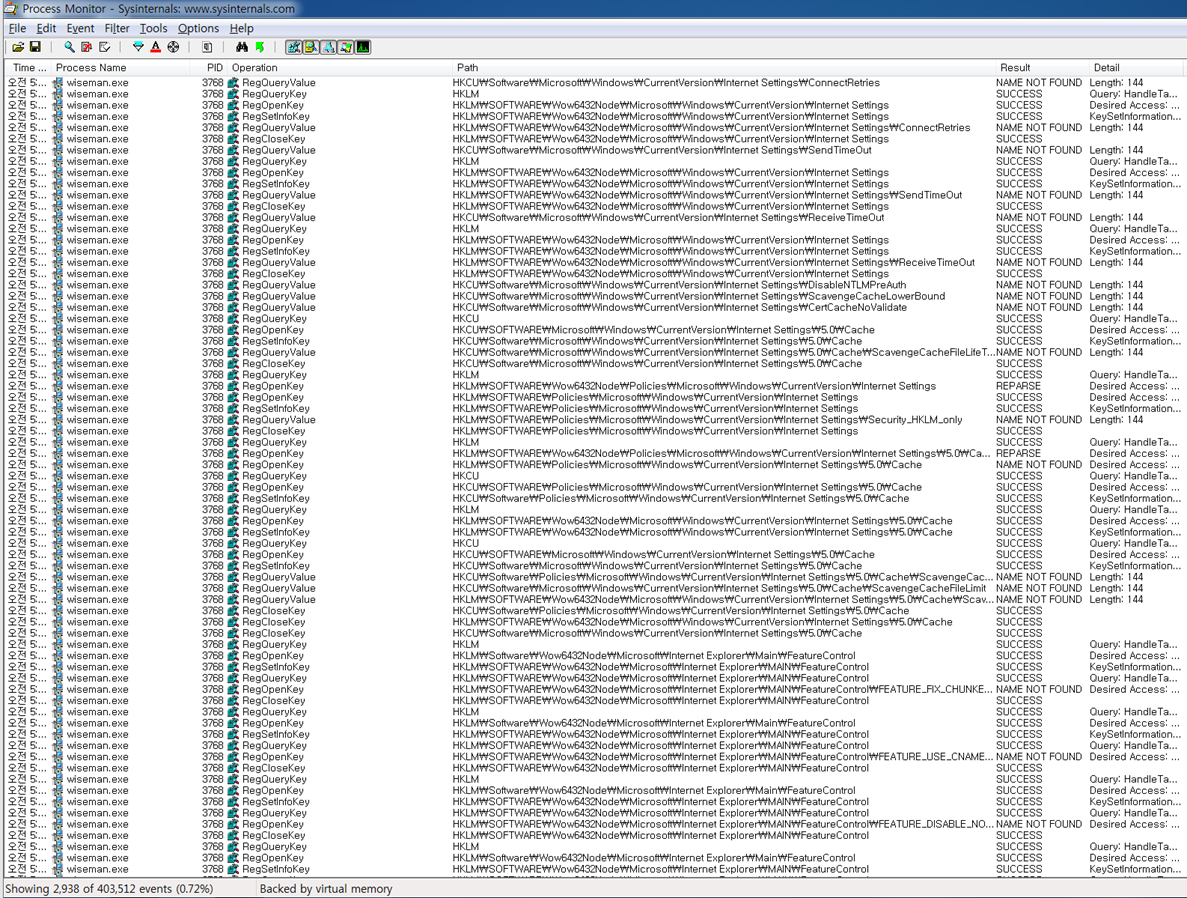The image size is (1187, 898).
Task: Select the FEATURE_DISABLE_NO... path row
Action: point(722,824)
